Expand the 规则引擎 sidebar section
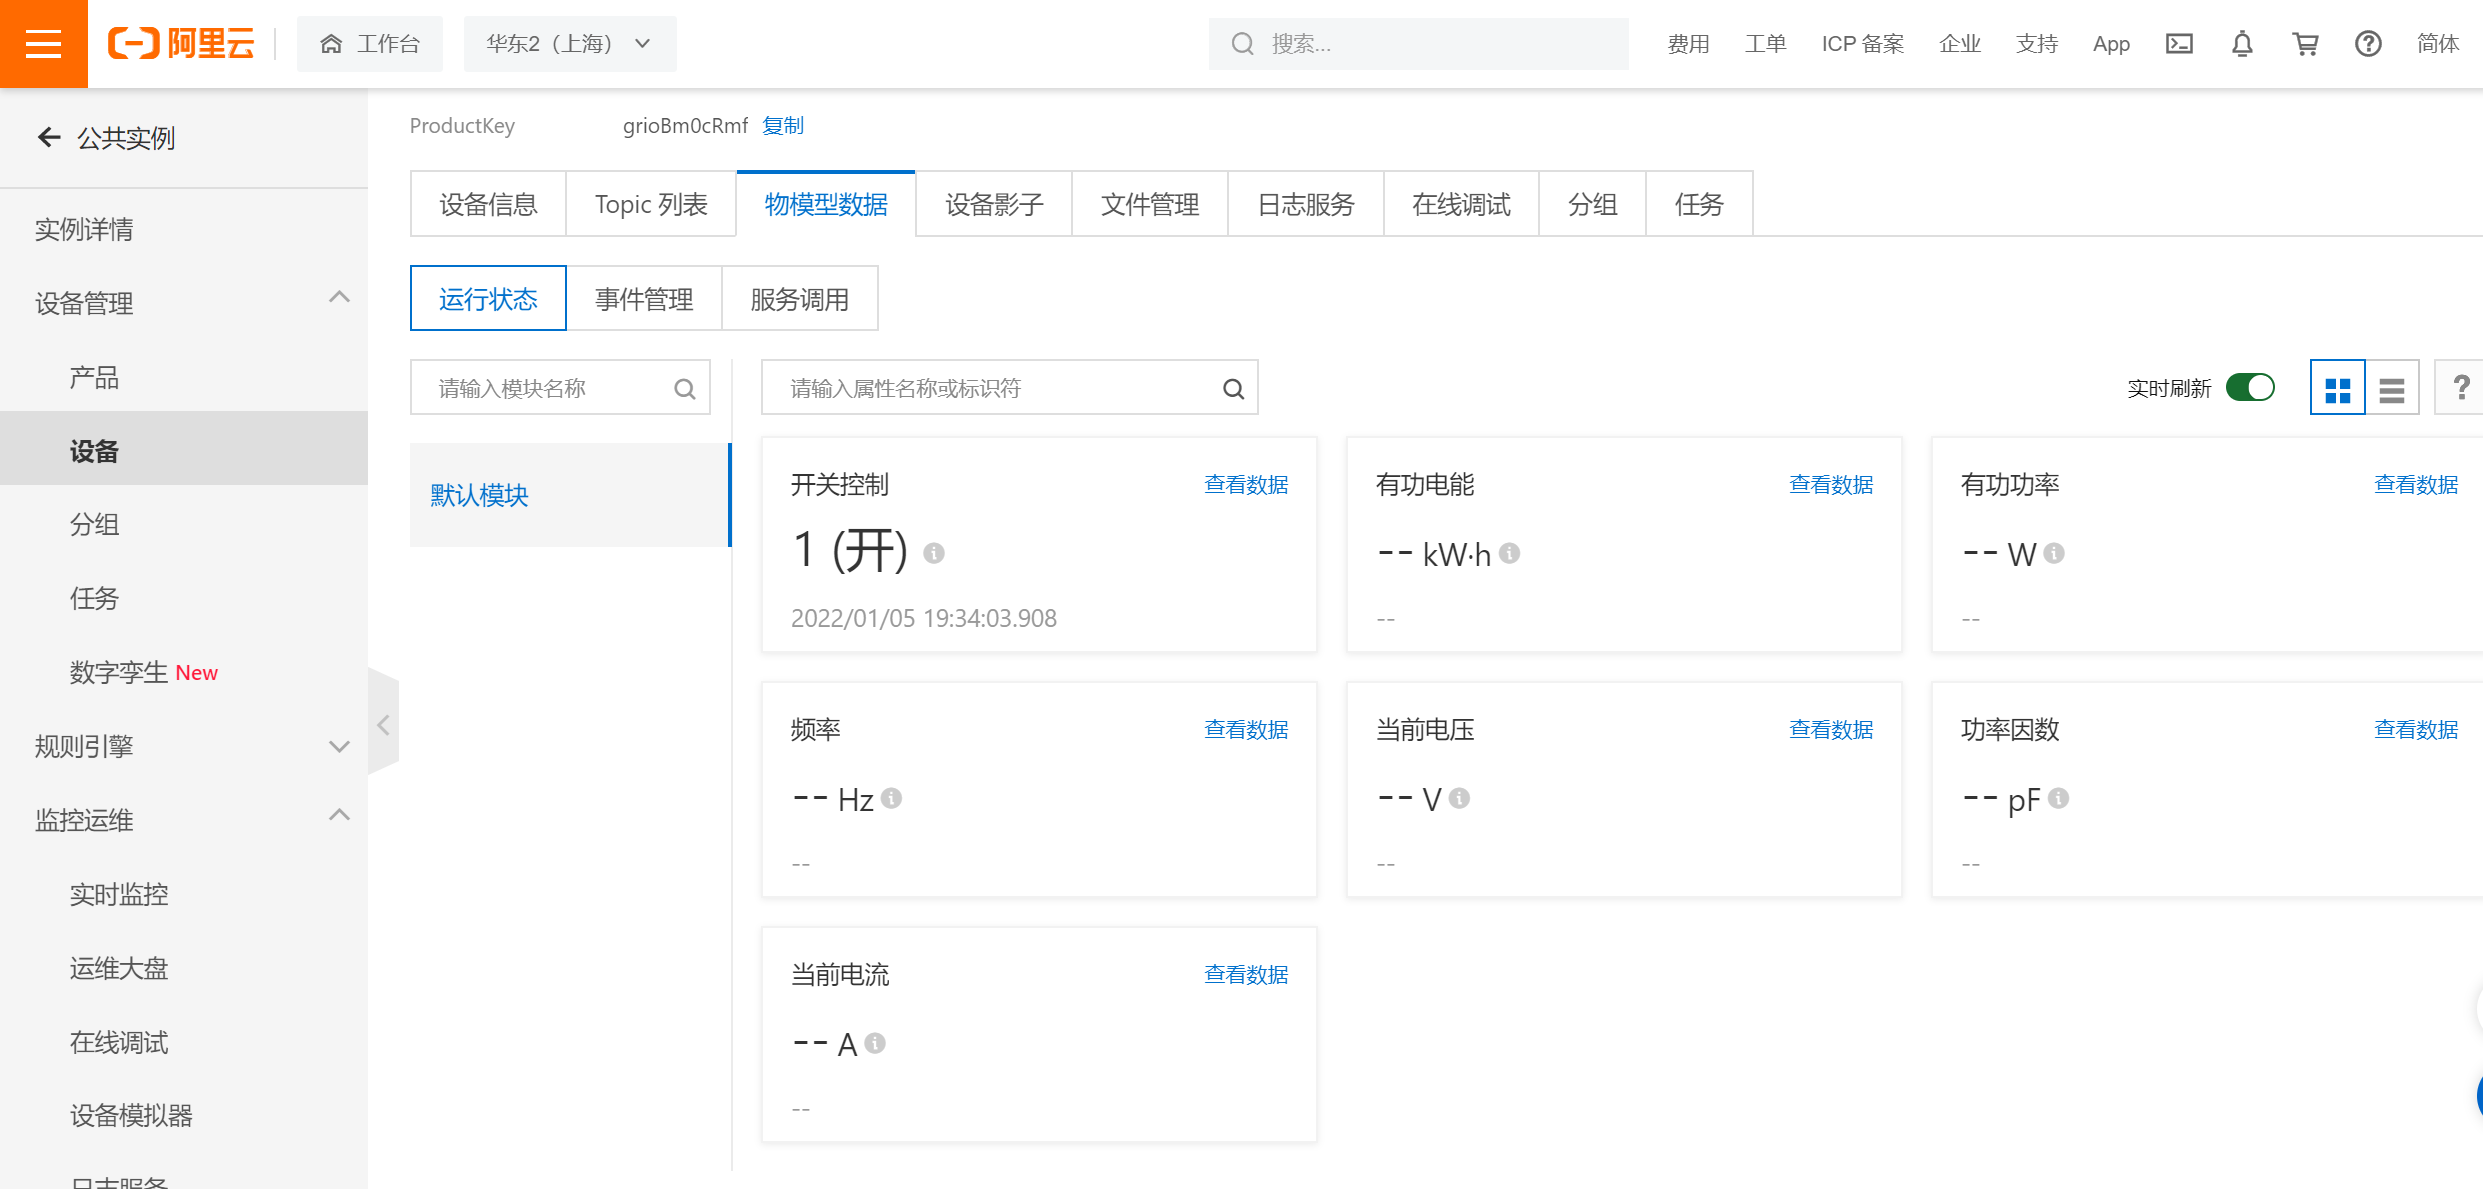This screenshot has width=2483, height=1189. click(x=339, y=746)
